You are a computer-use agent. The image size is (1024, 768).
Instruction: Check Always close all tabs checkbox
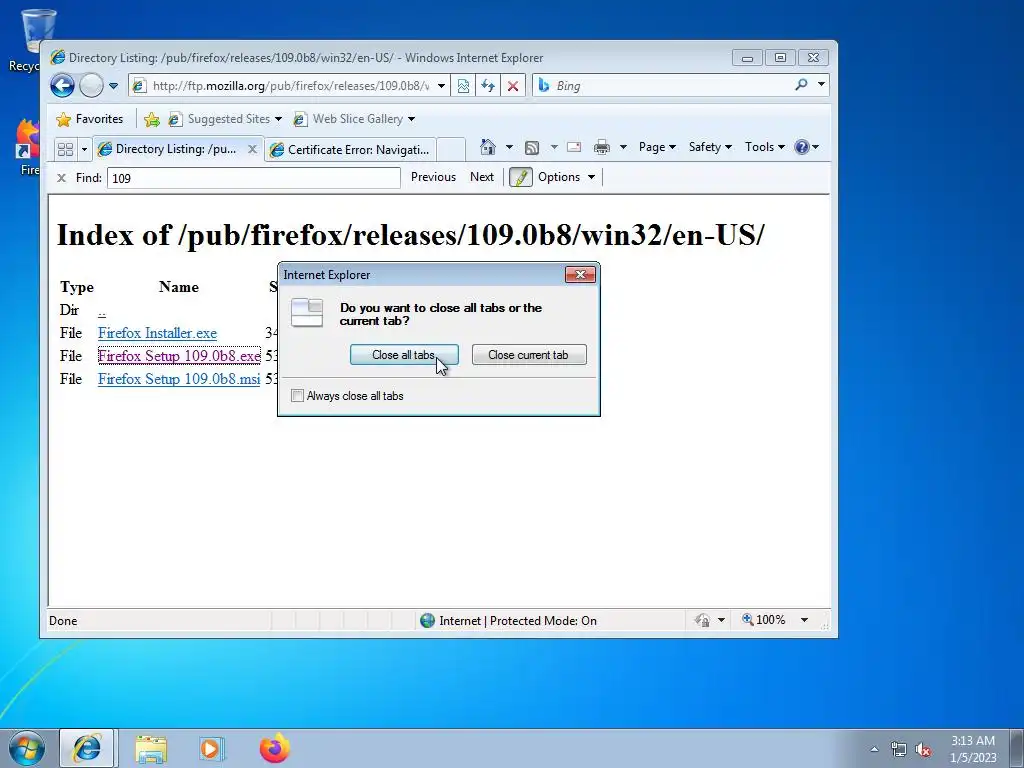point(297,396)
